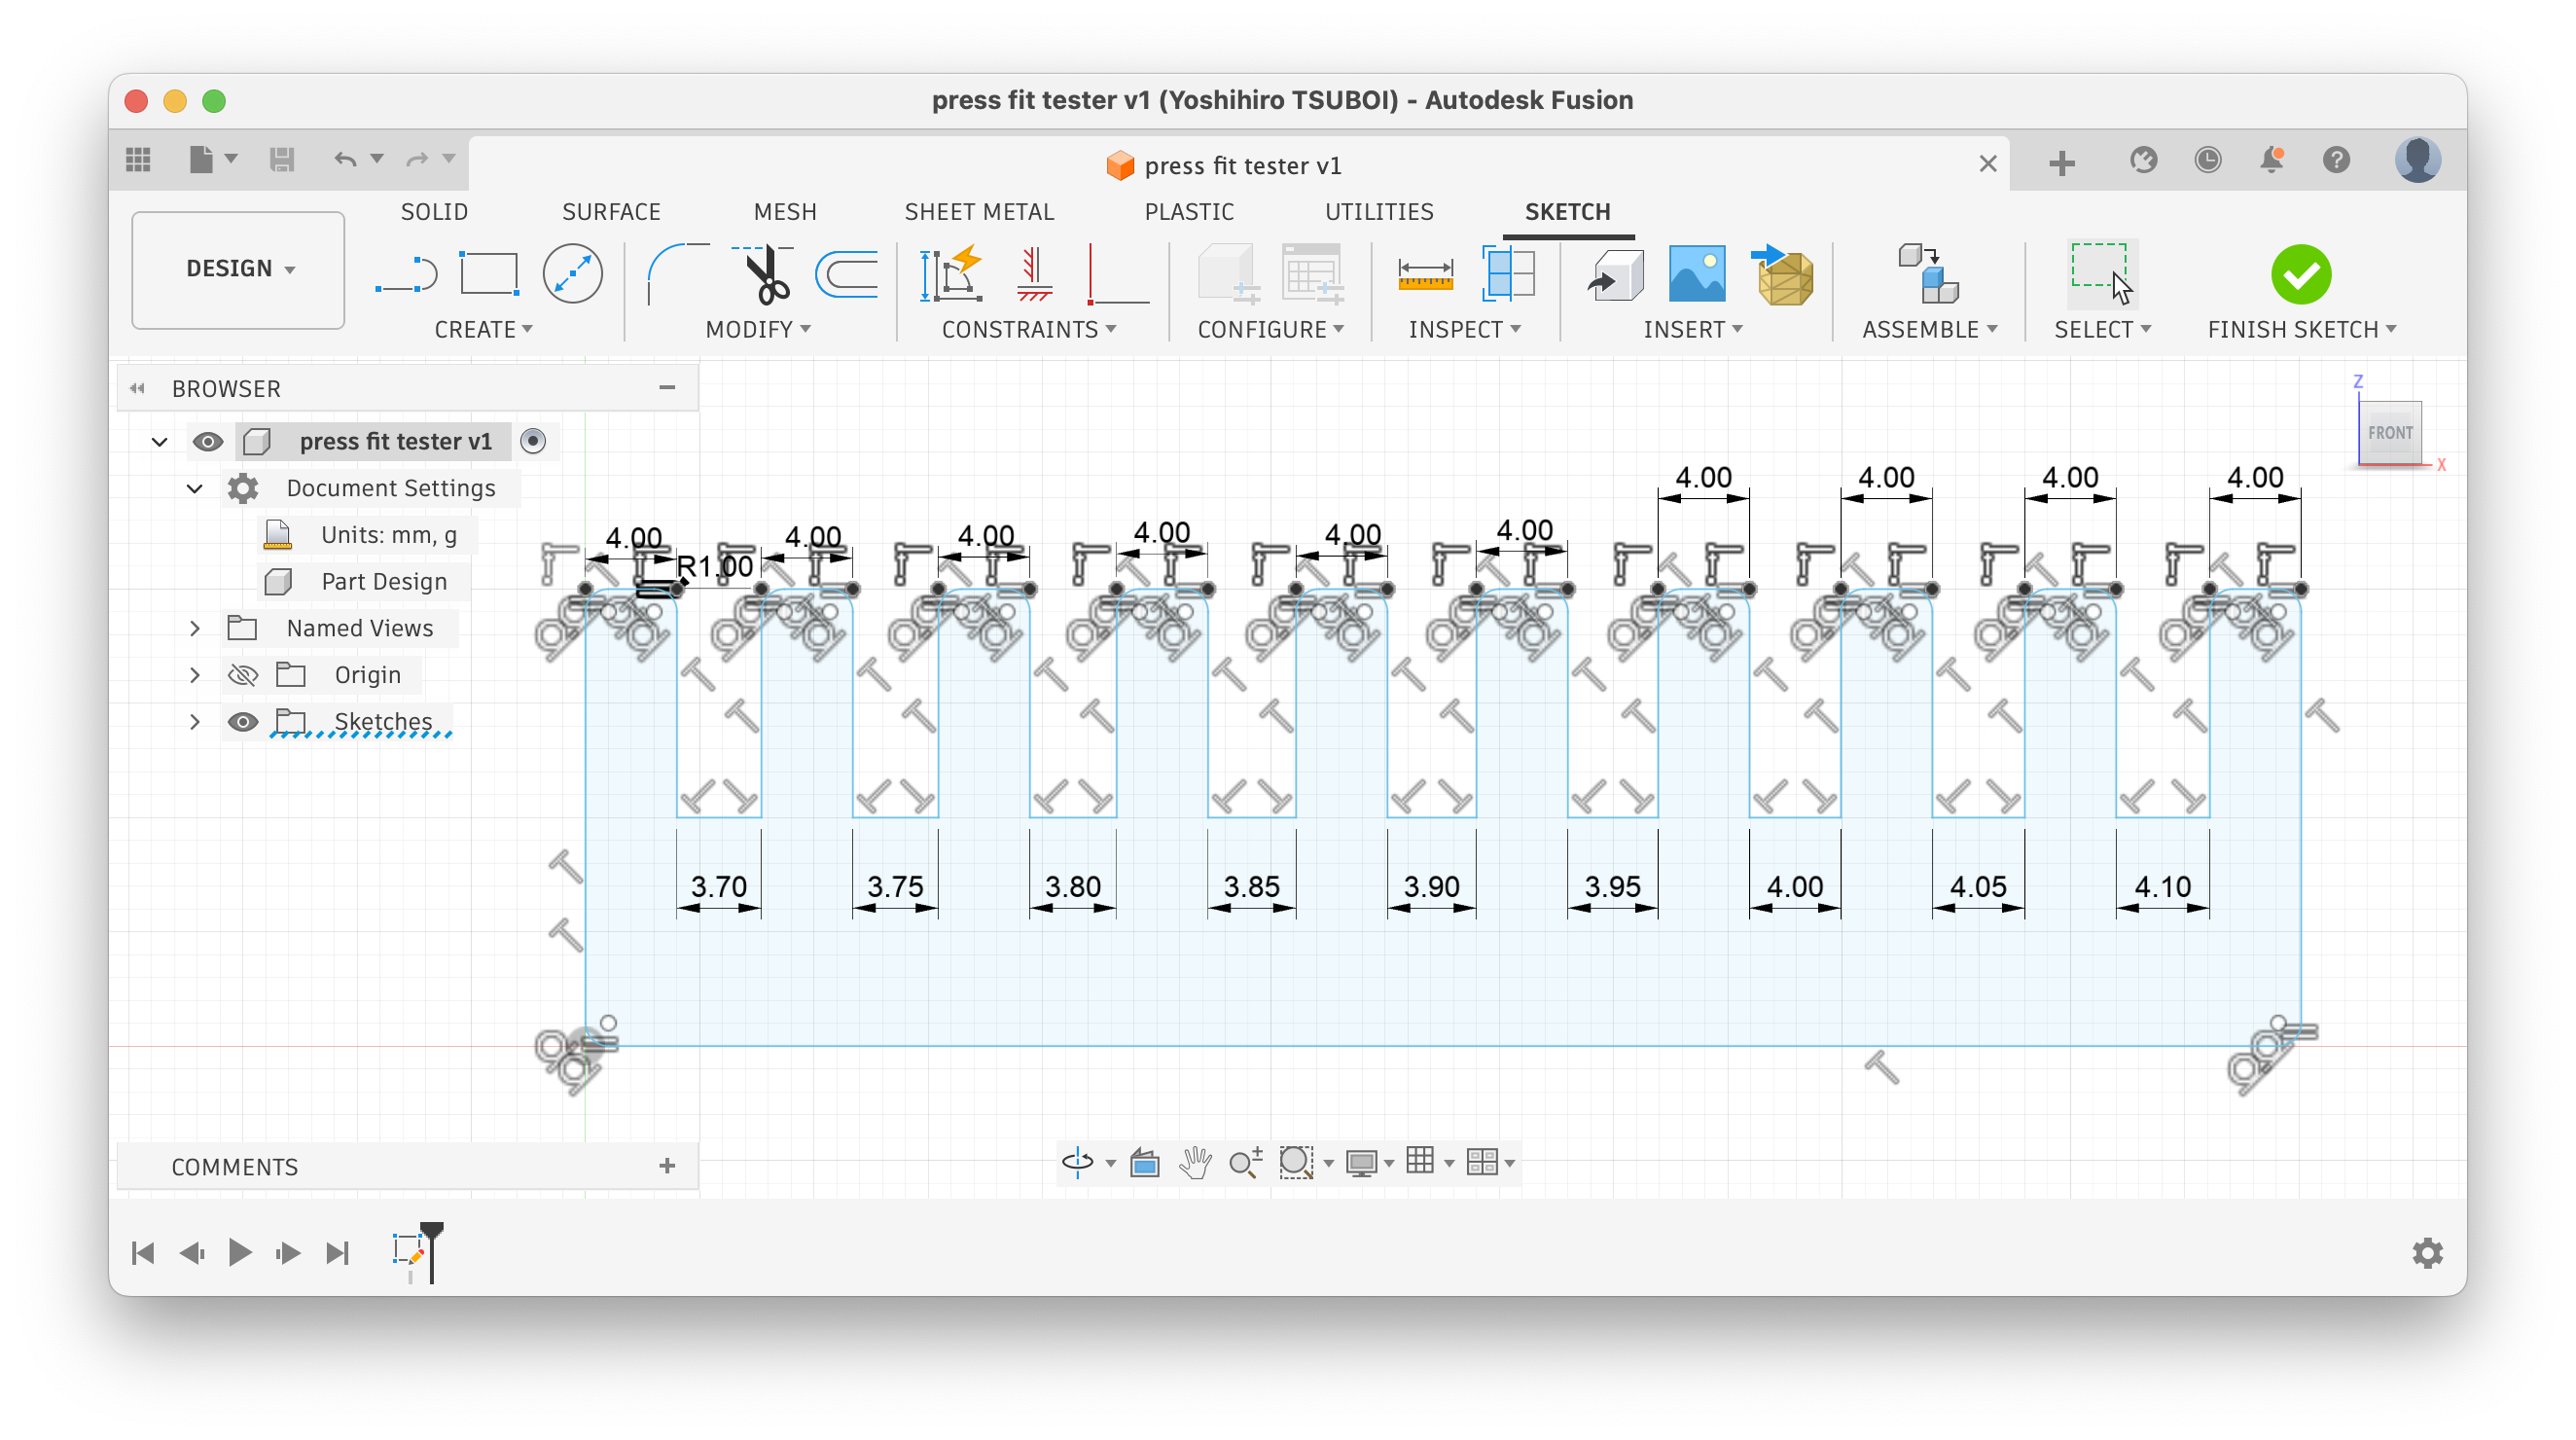
Task: Open the CONSTRAINTS dropdown menu
Action: (x=1028, y=330)
